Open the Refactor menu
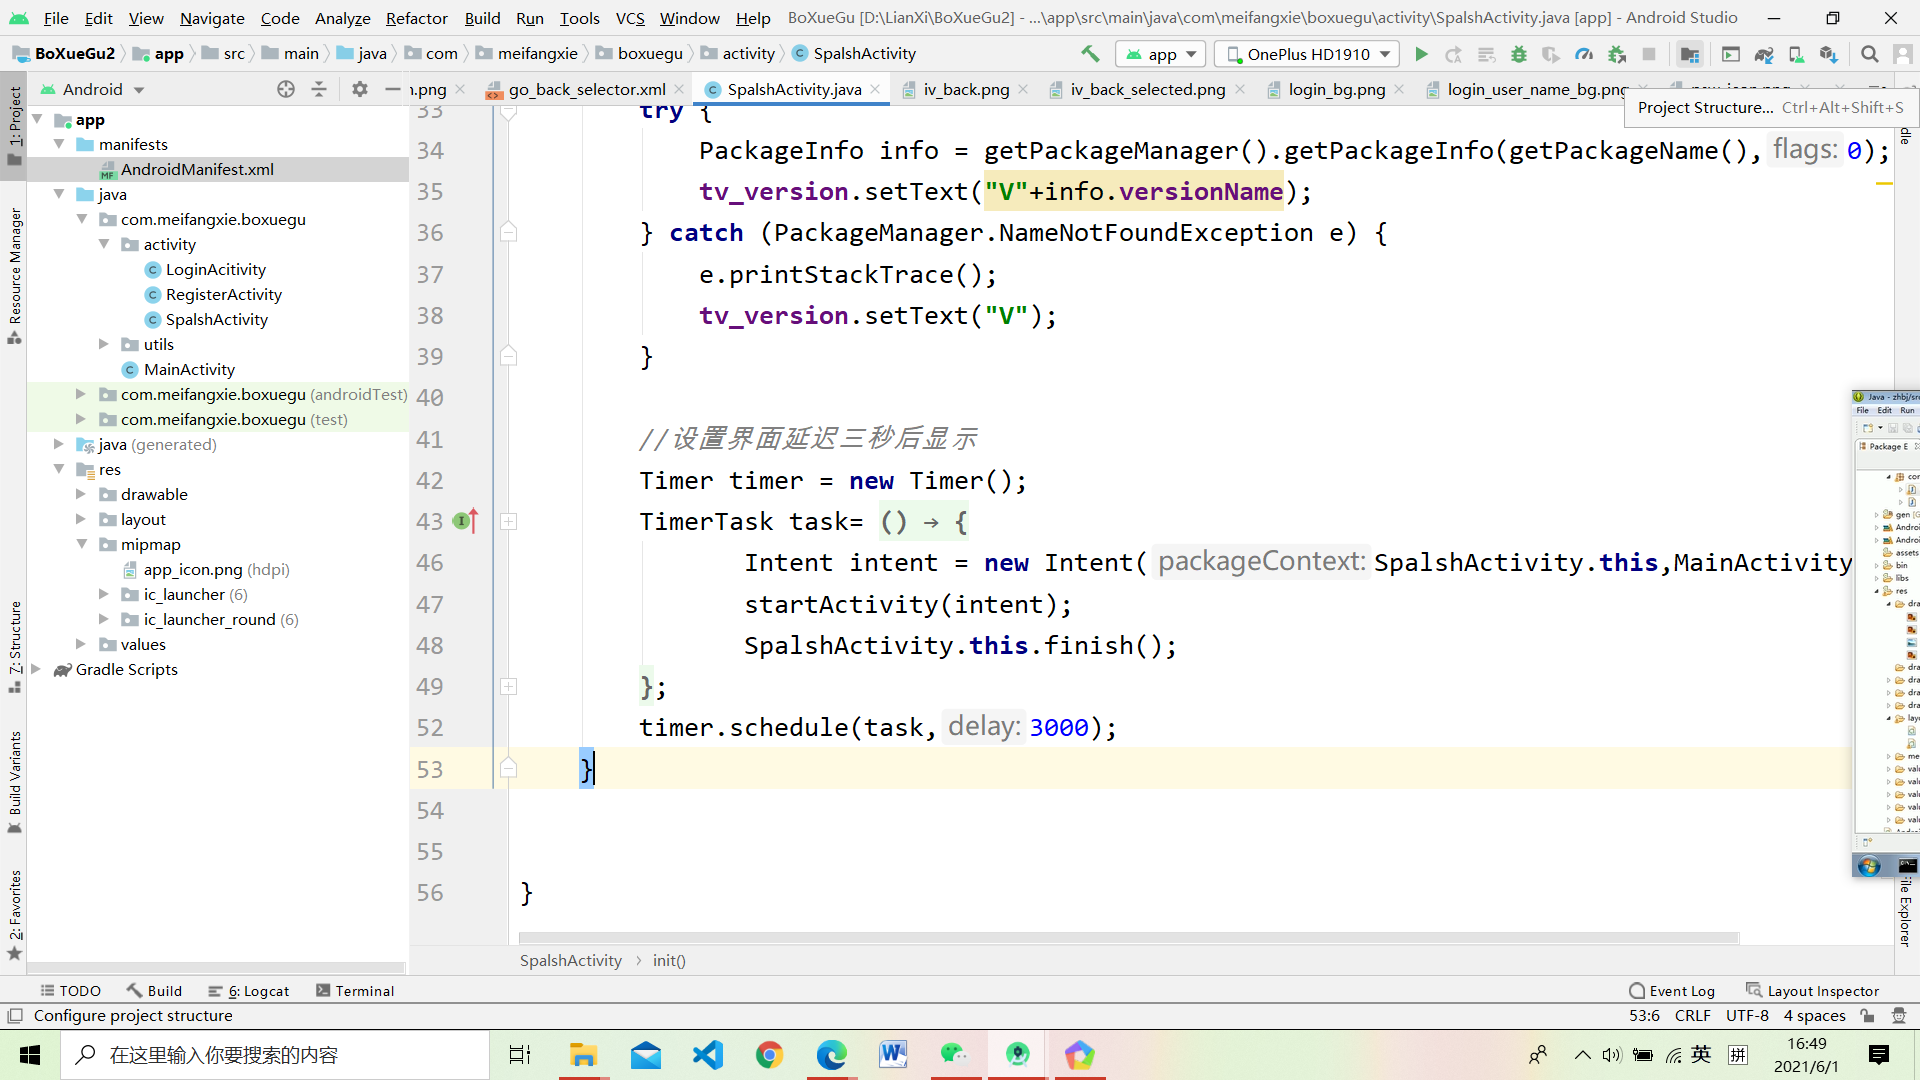Screen dimensions: 1920x1080 (416, 18)
